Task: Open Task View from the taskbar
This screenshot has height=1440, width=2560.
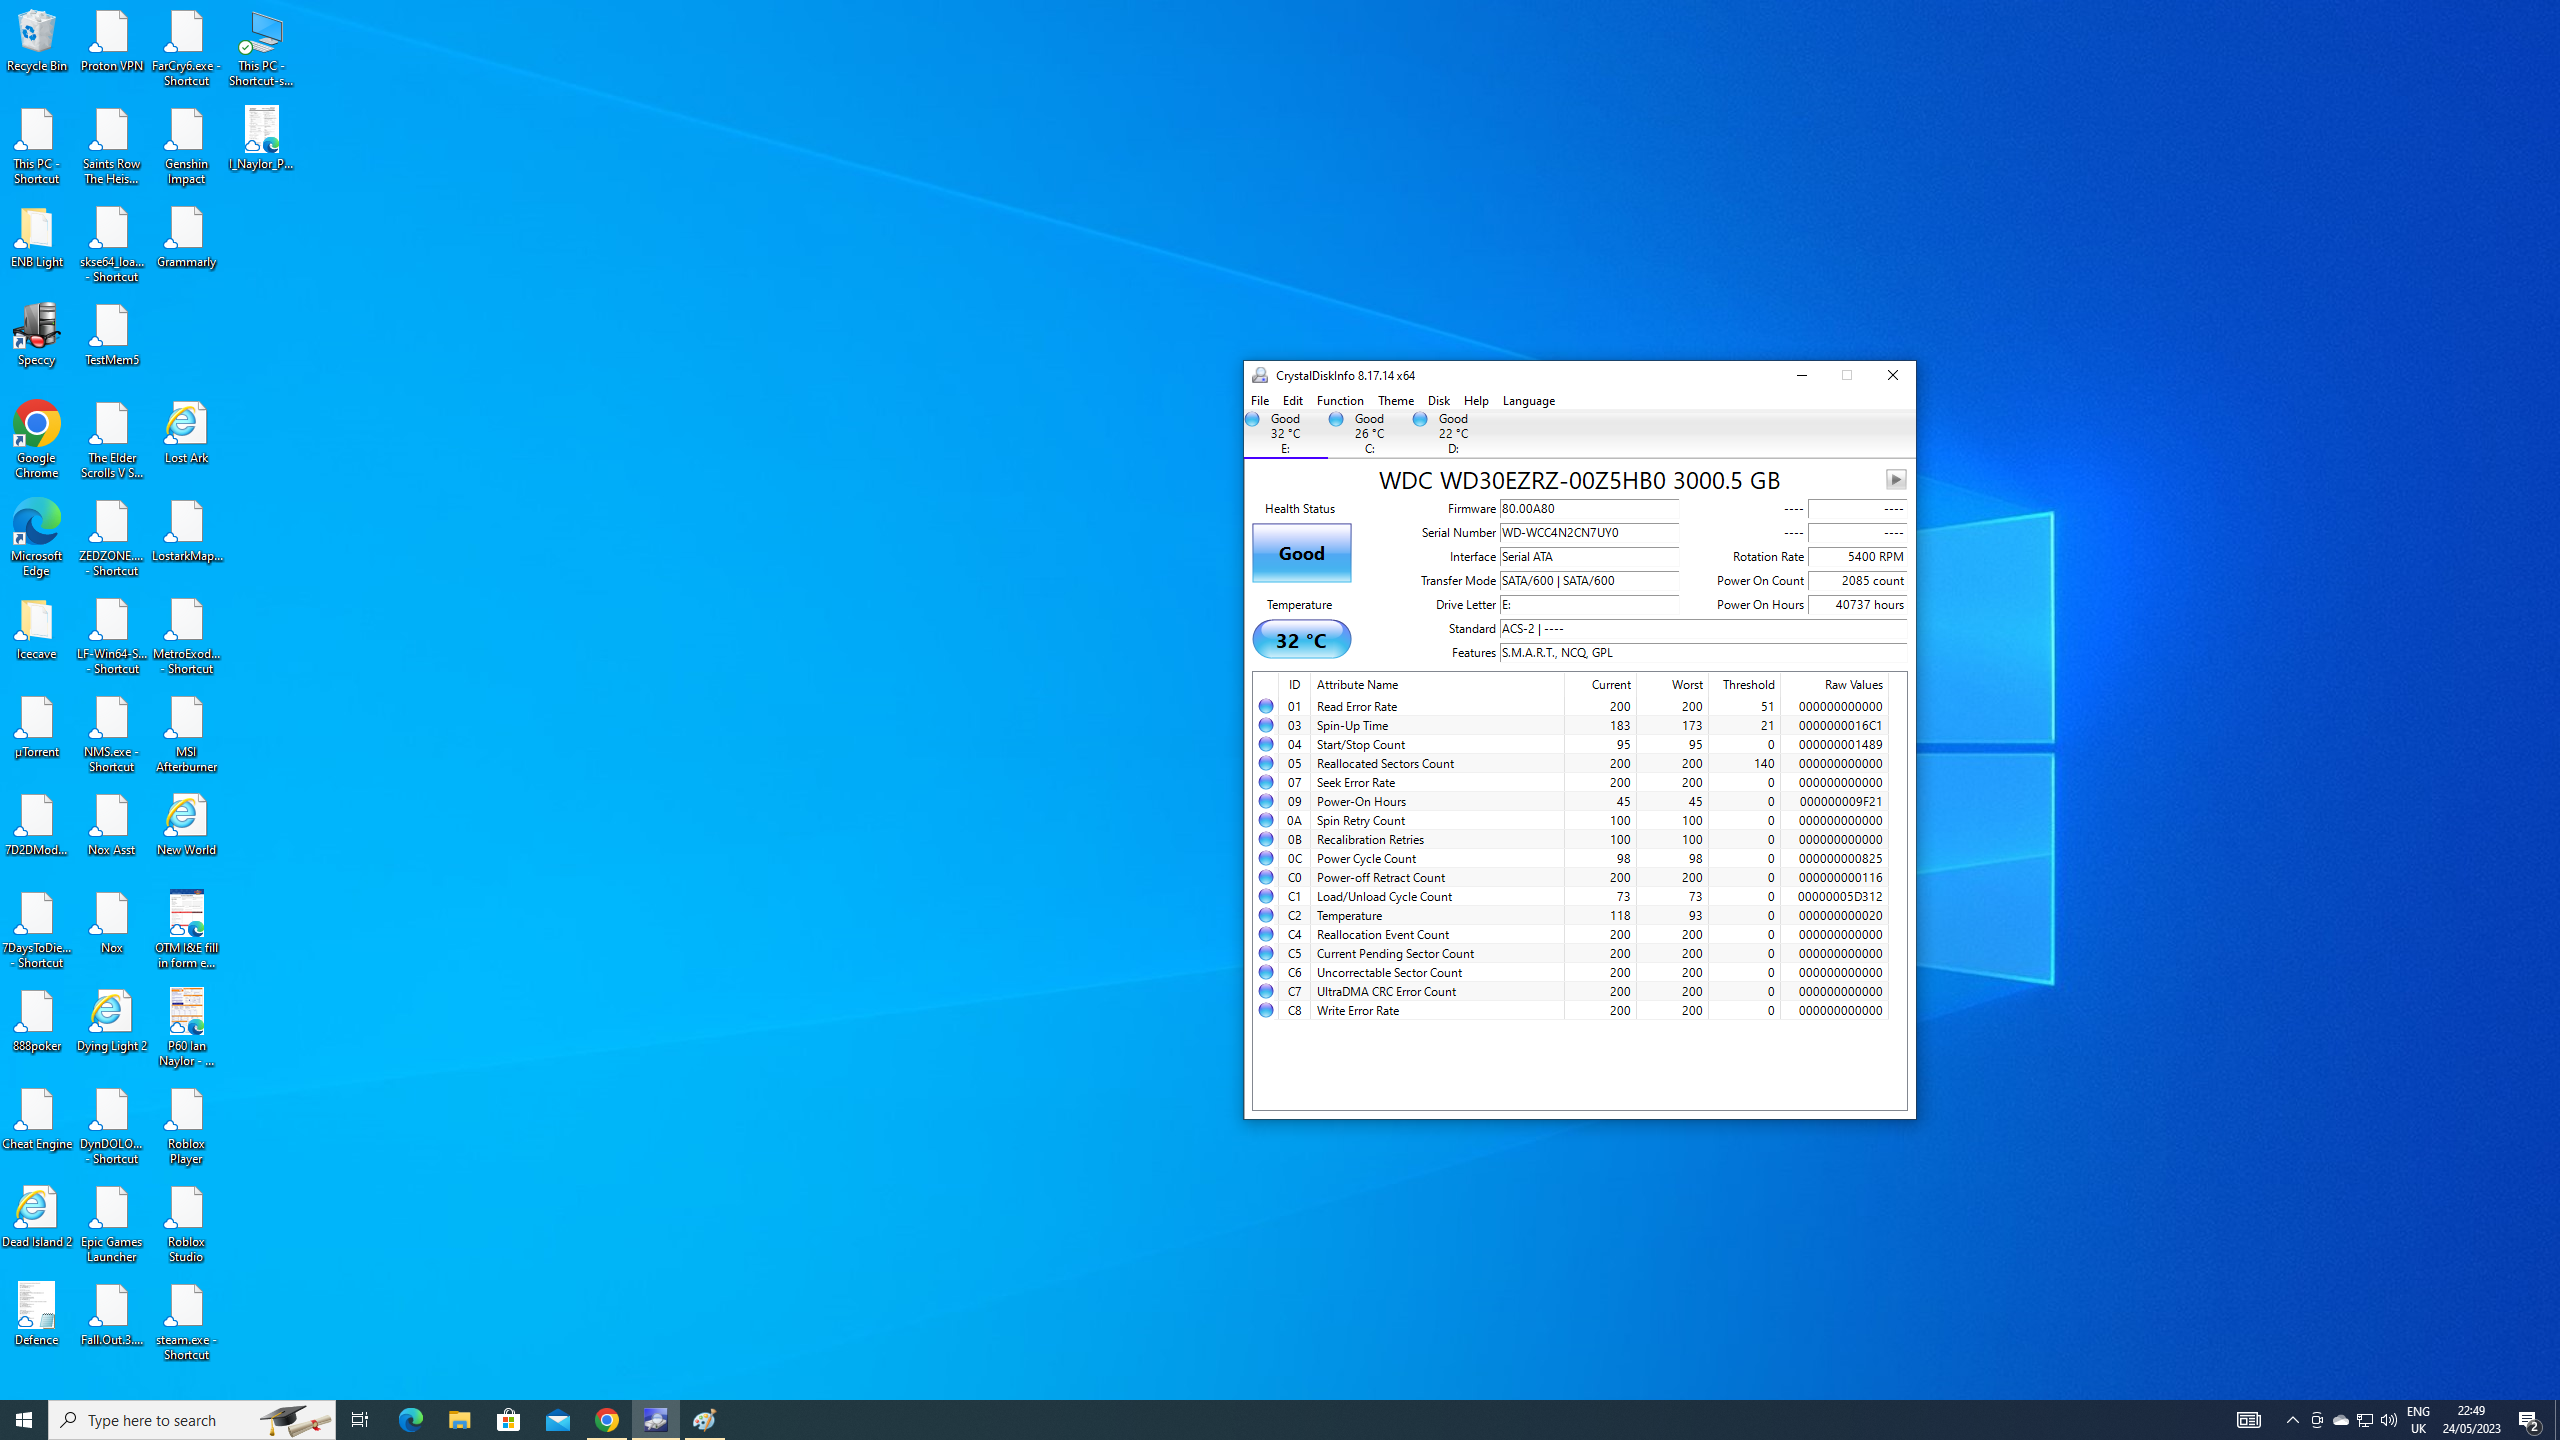Action: point(360,1420)
